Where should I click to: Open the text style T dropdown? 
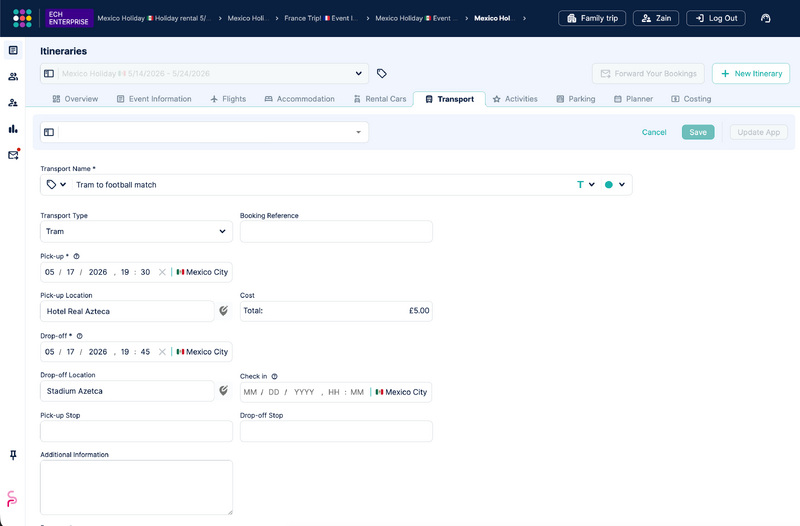585,185
